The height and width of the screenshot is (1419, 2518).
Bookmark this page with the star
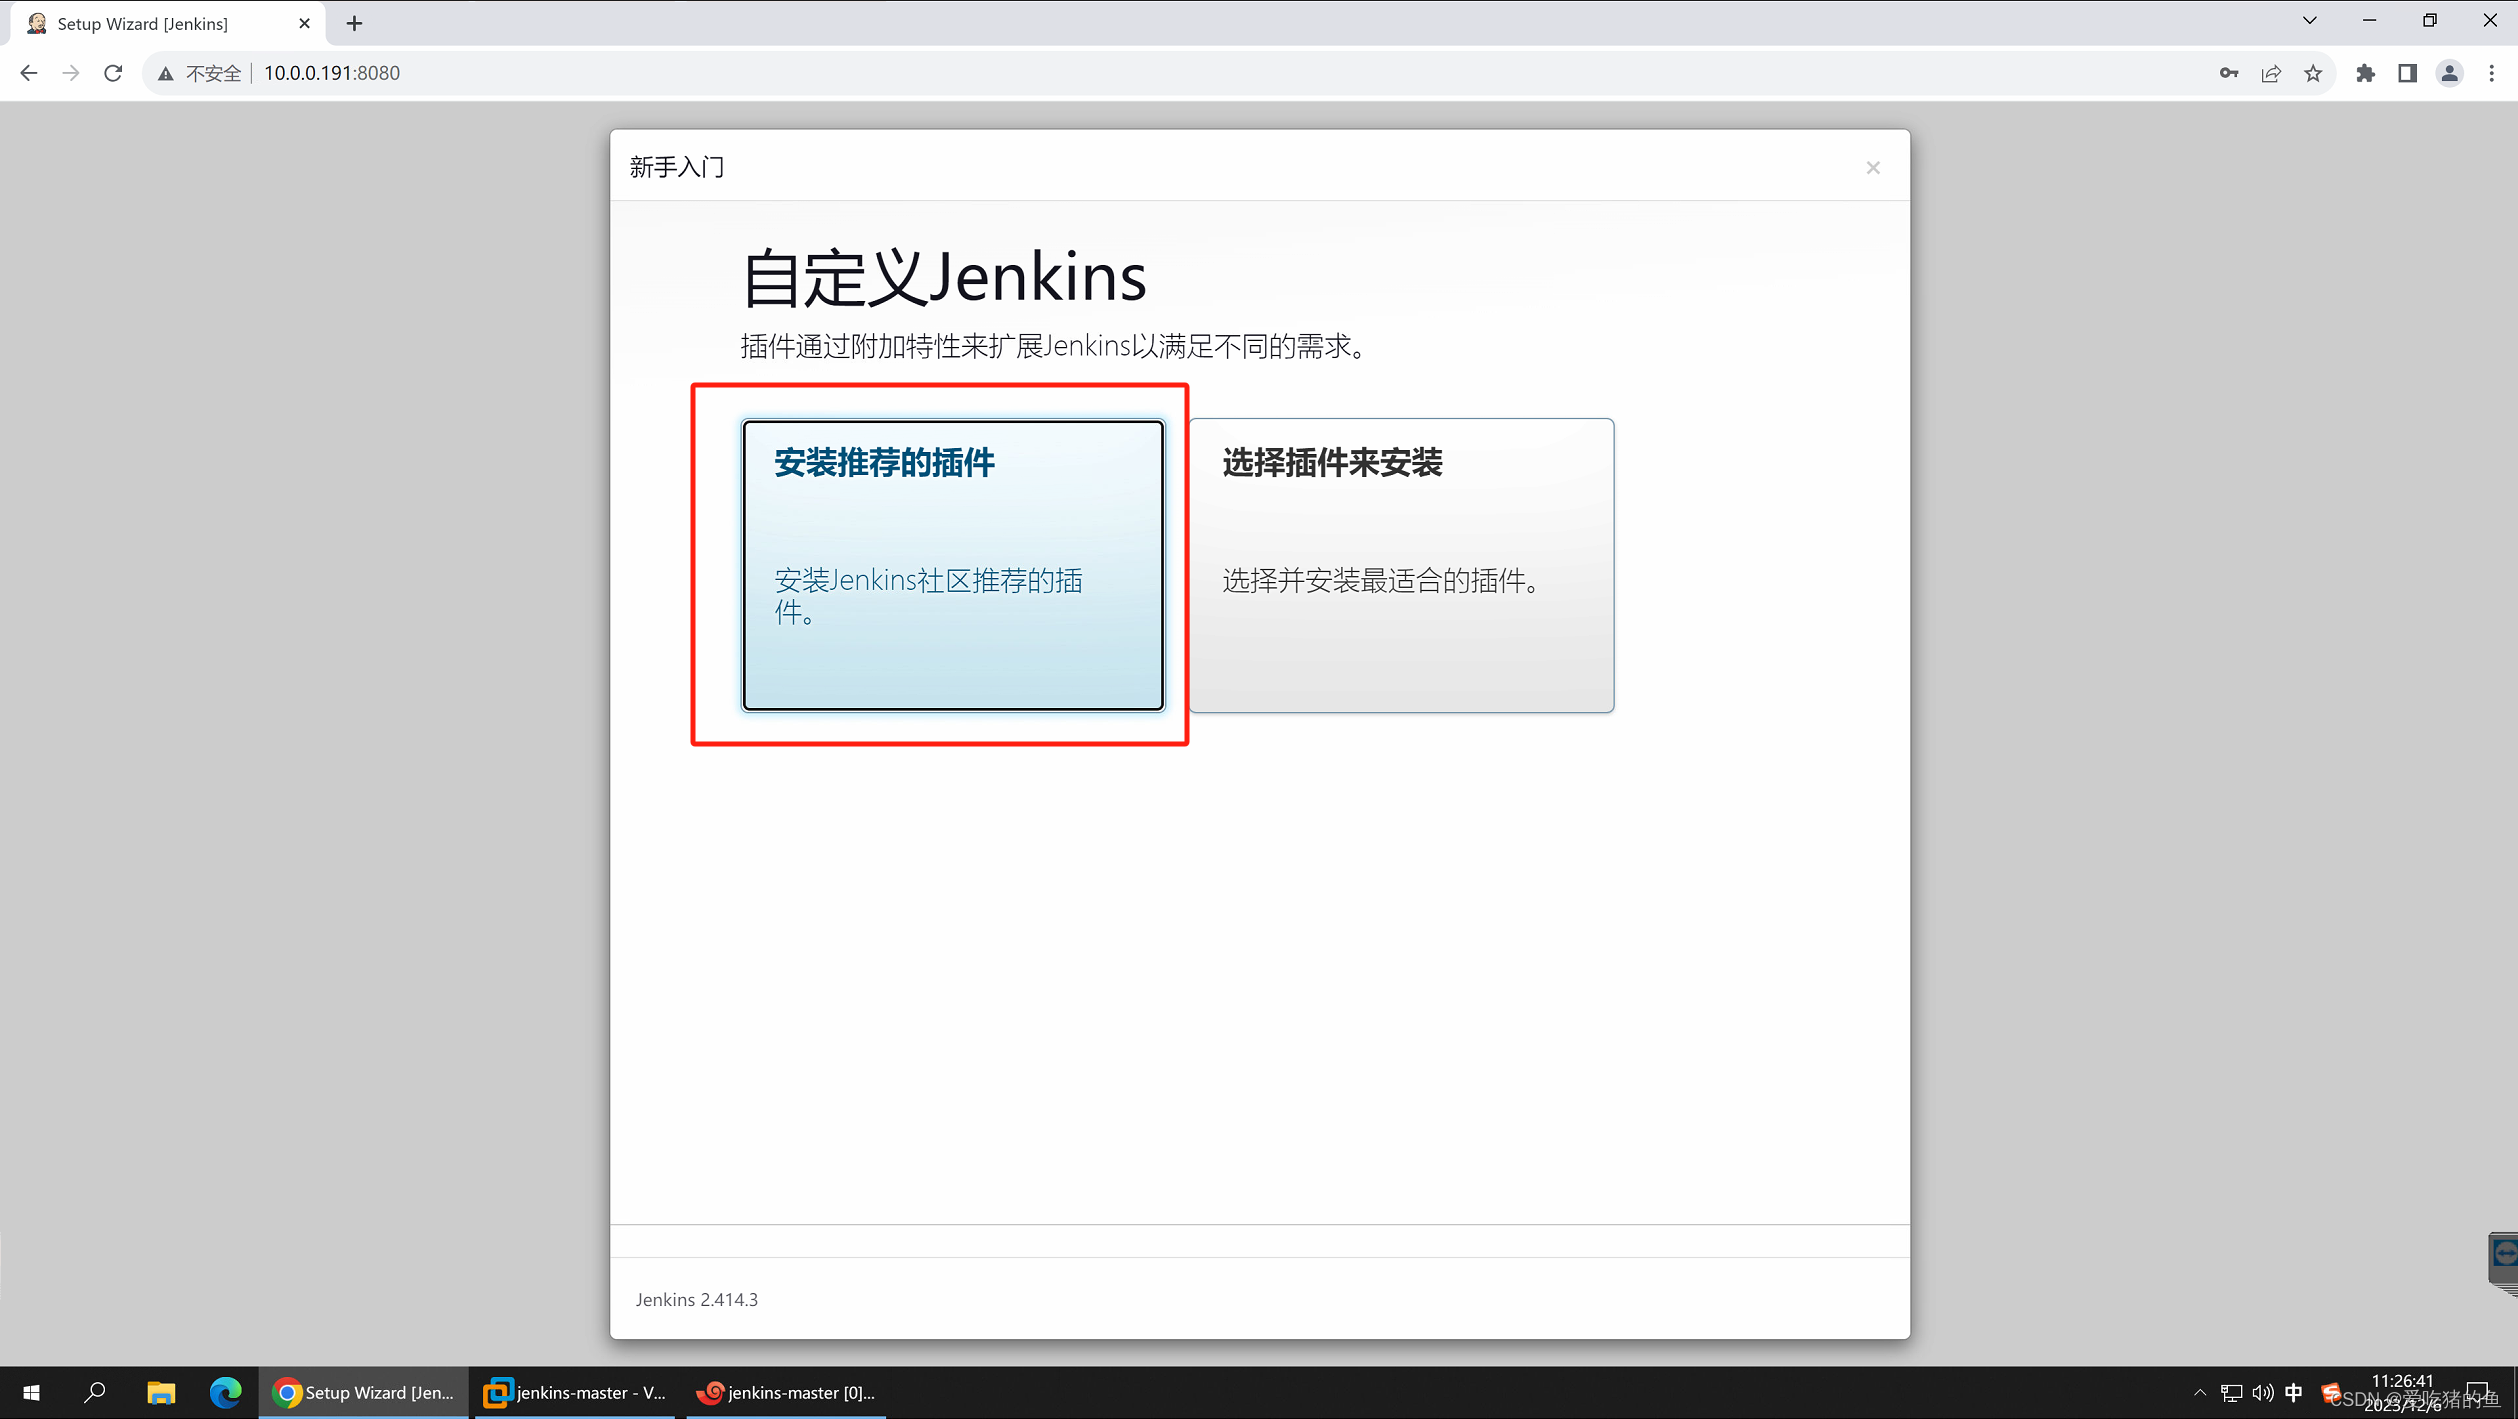tap(2313, 73)
